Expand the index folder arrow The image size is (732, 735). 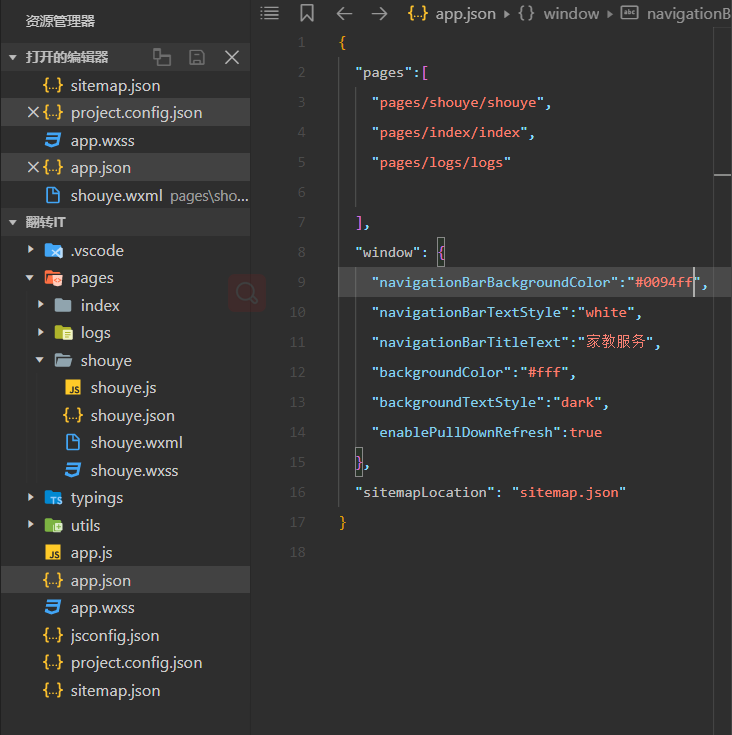[41, 305]
